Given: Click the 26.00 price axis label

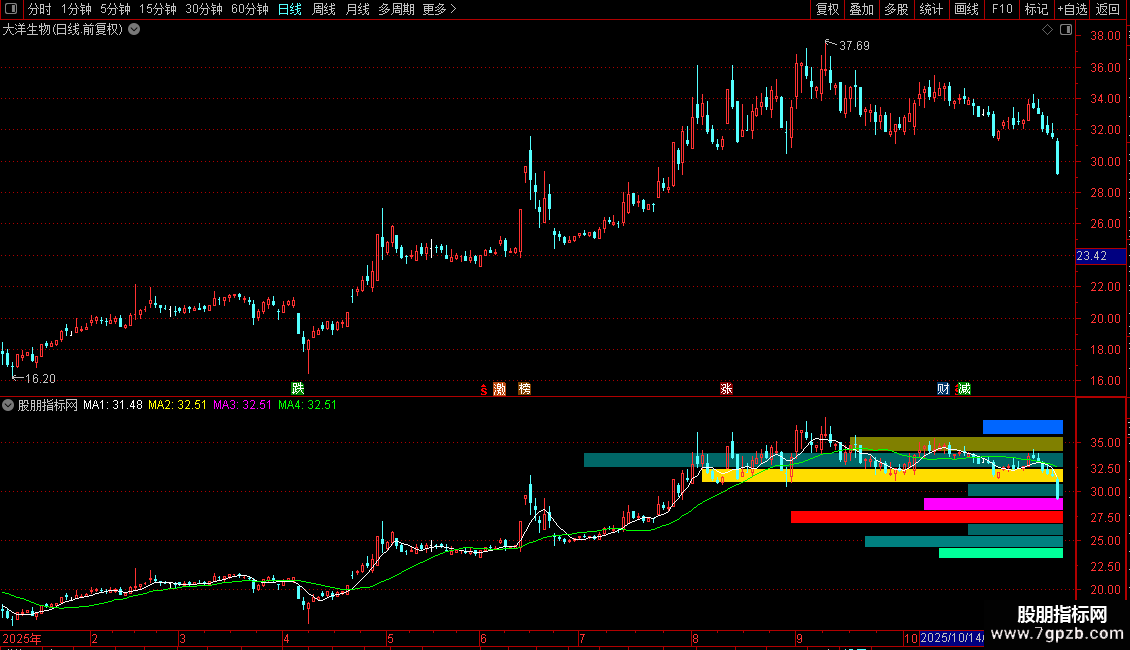Looking at the screenshot, I should tap(1105, 224).
